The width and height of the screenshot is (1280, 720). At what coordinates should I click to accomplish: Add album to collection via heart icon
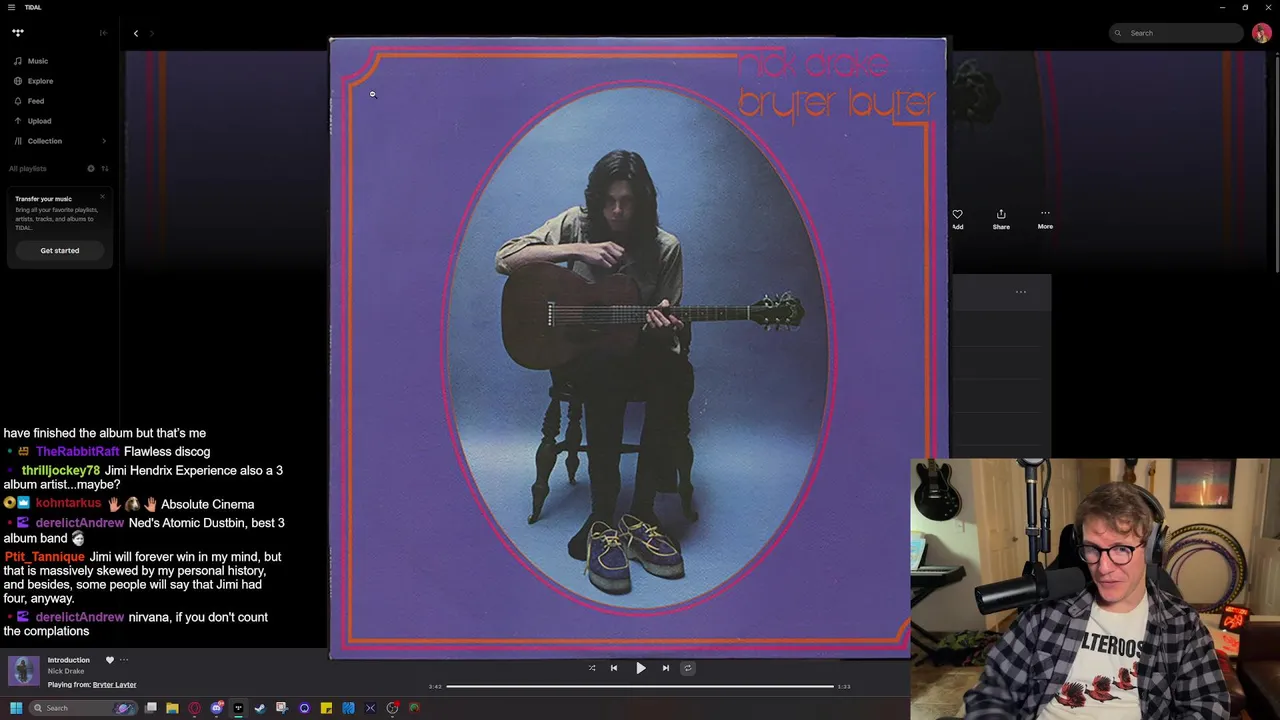coord(957,218)
